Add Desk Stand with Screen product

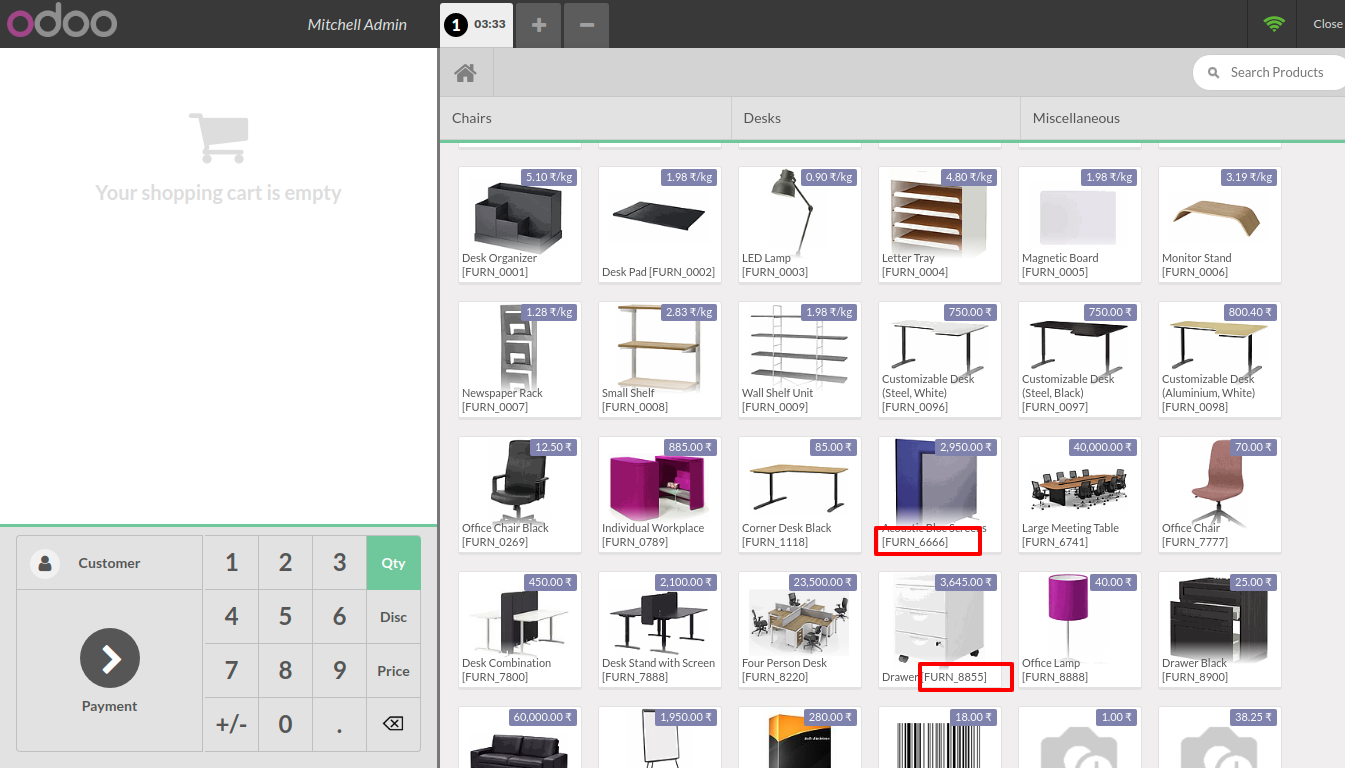(x=660, y=630)
